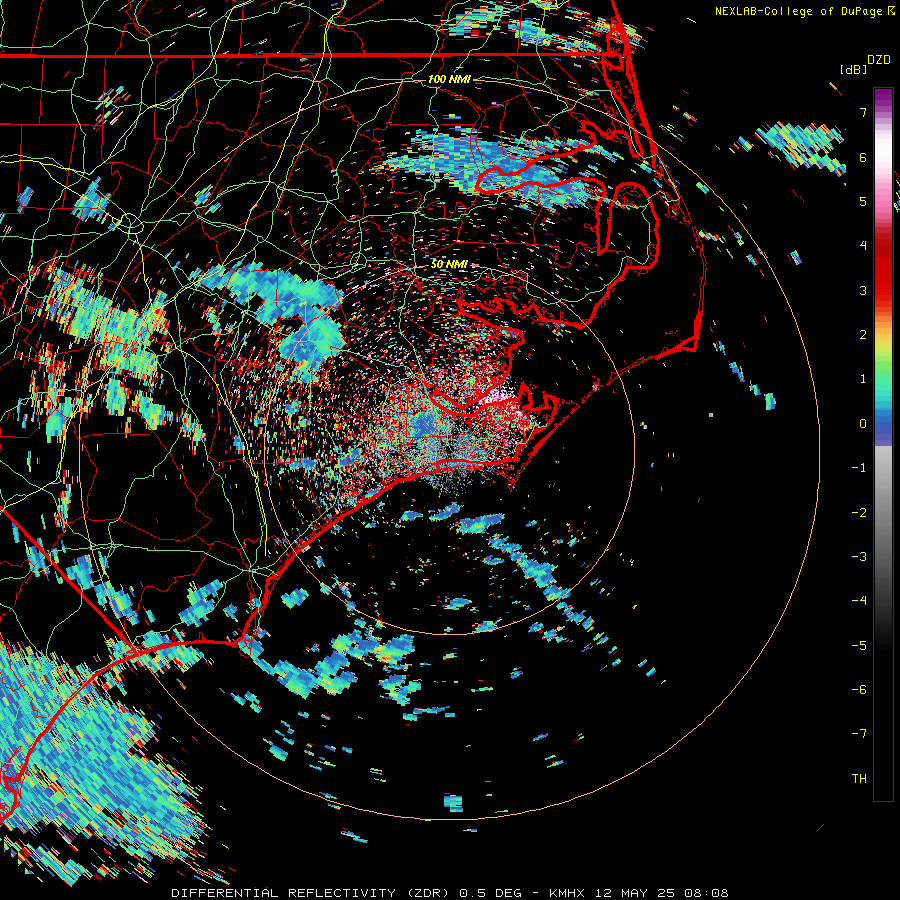Click the 4 value on color scale
This screenshot has height=900, width=900.
(x=863, y=245)
